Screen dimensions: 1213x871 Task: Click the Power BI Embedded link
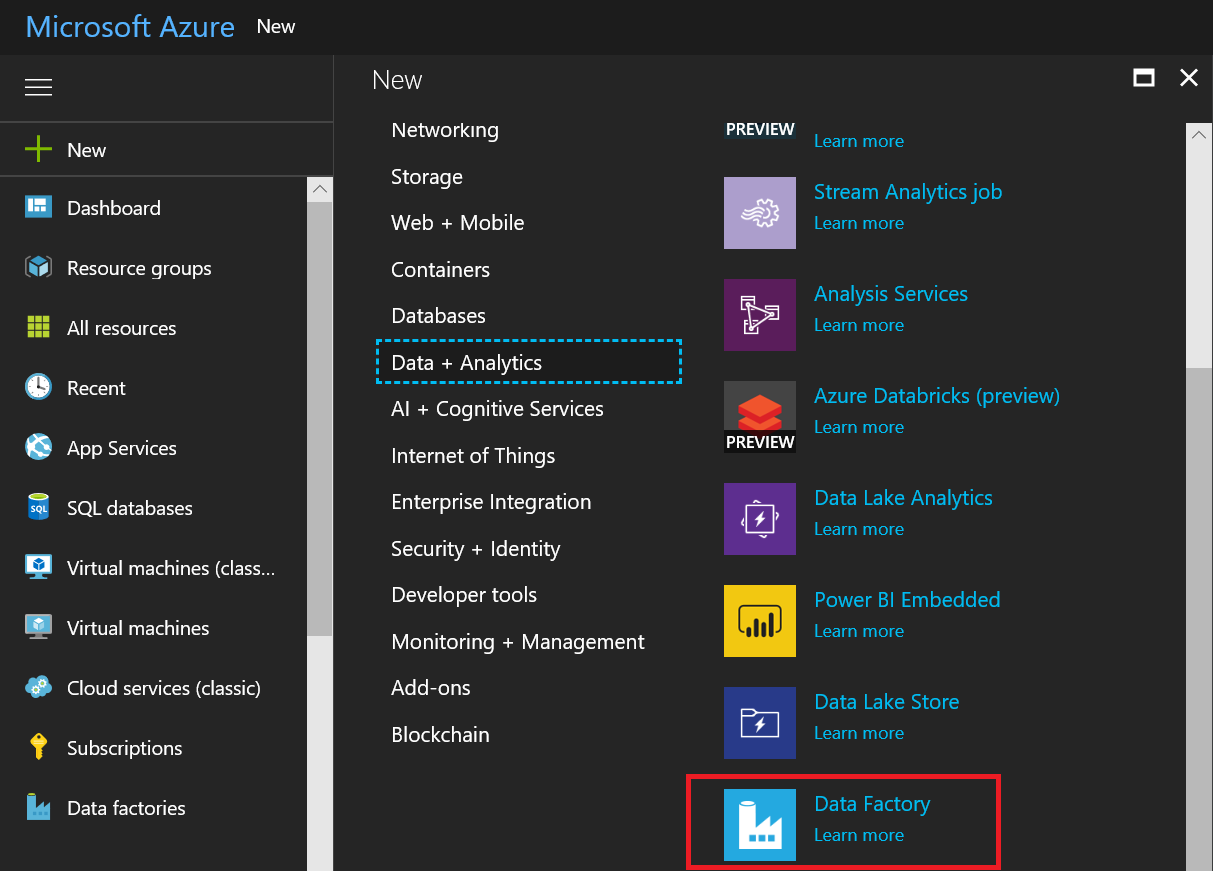point(907,600)
